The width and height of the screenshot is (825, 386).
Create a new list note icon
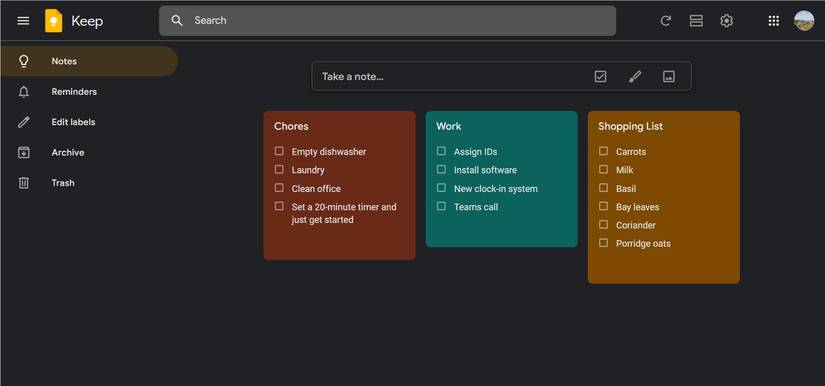click(x=600, y=76)
